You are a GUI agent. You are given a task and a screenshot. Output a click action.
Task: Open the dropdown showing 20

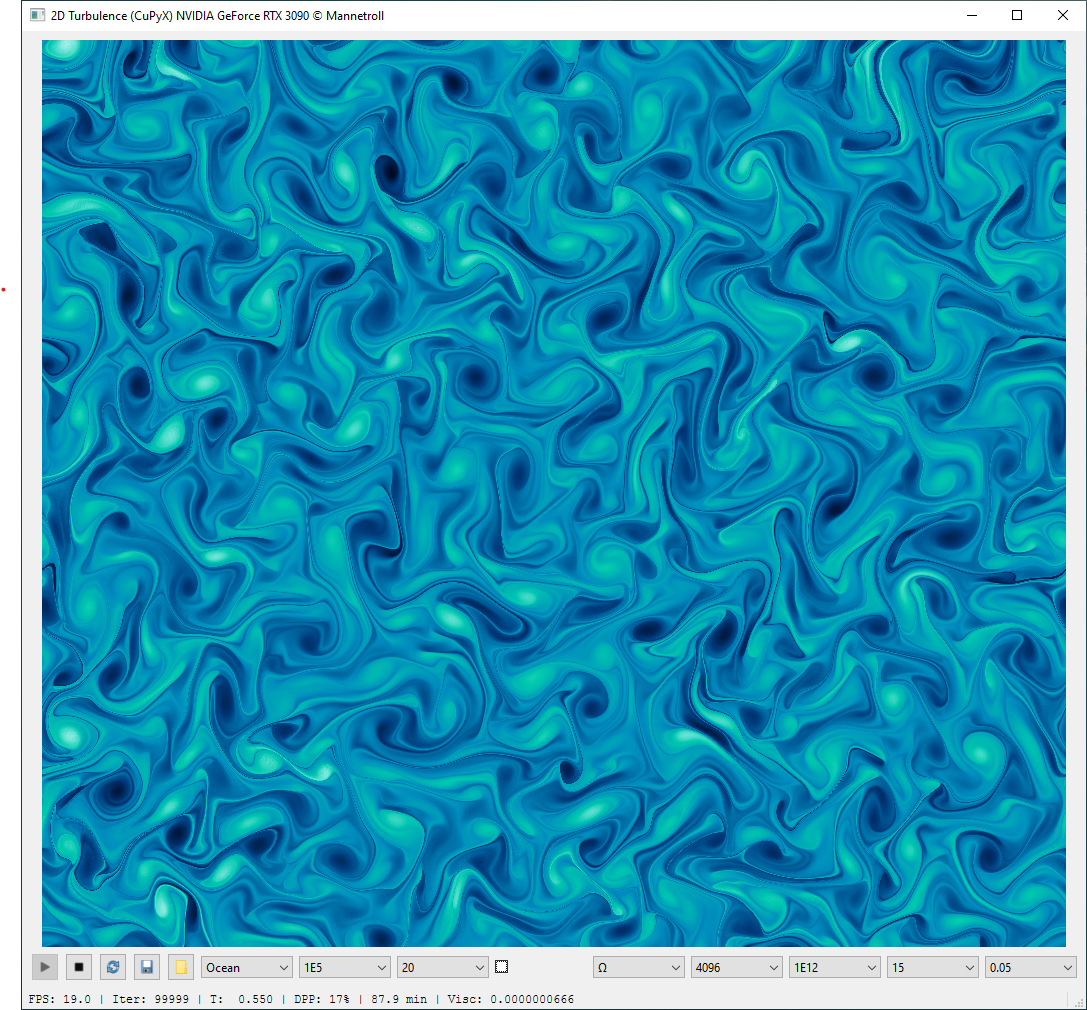coord(442,967)
